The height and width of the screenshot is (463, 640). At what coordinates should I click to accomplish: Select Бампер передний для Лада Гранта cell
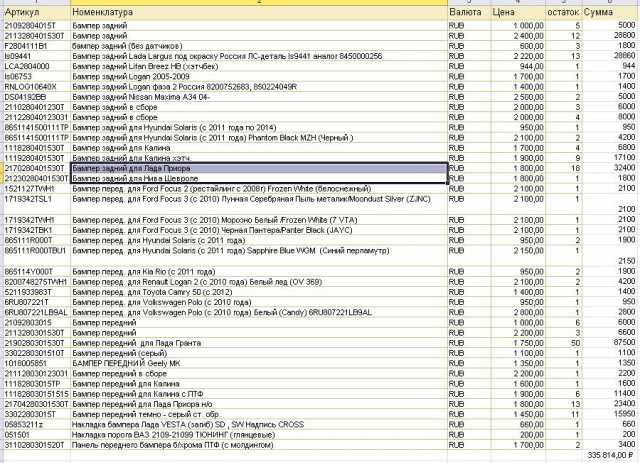tap(259, 343)
